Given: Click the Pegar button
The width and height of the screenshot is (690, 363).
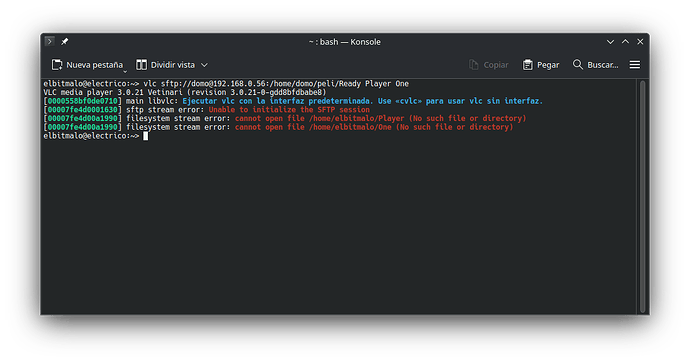Looking at the screenshot, I should tap(541, 65).
